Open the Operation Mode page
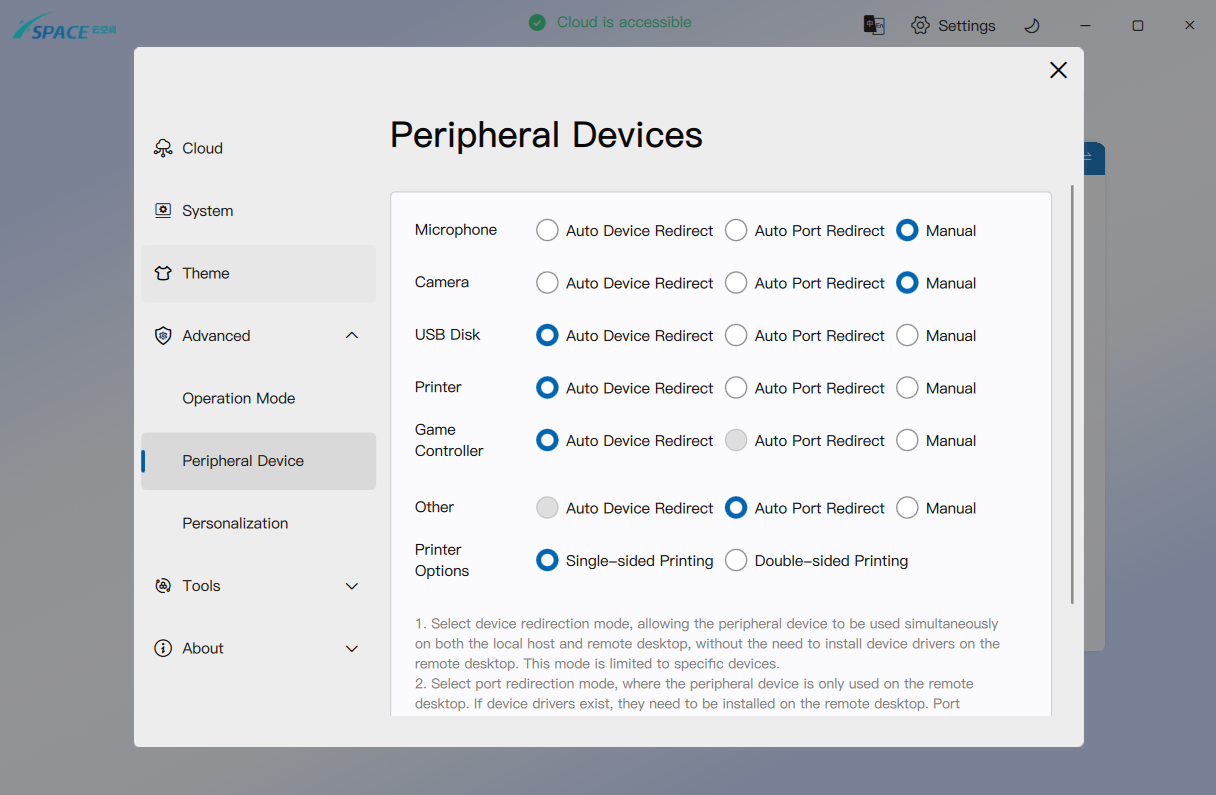 point(239,398)
